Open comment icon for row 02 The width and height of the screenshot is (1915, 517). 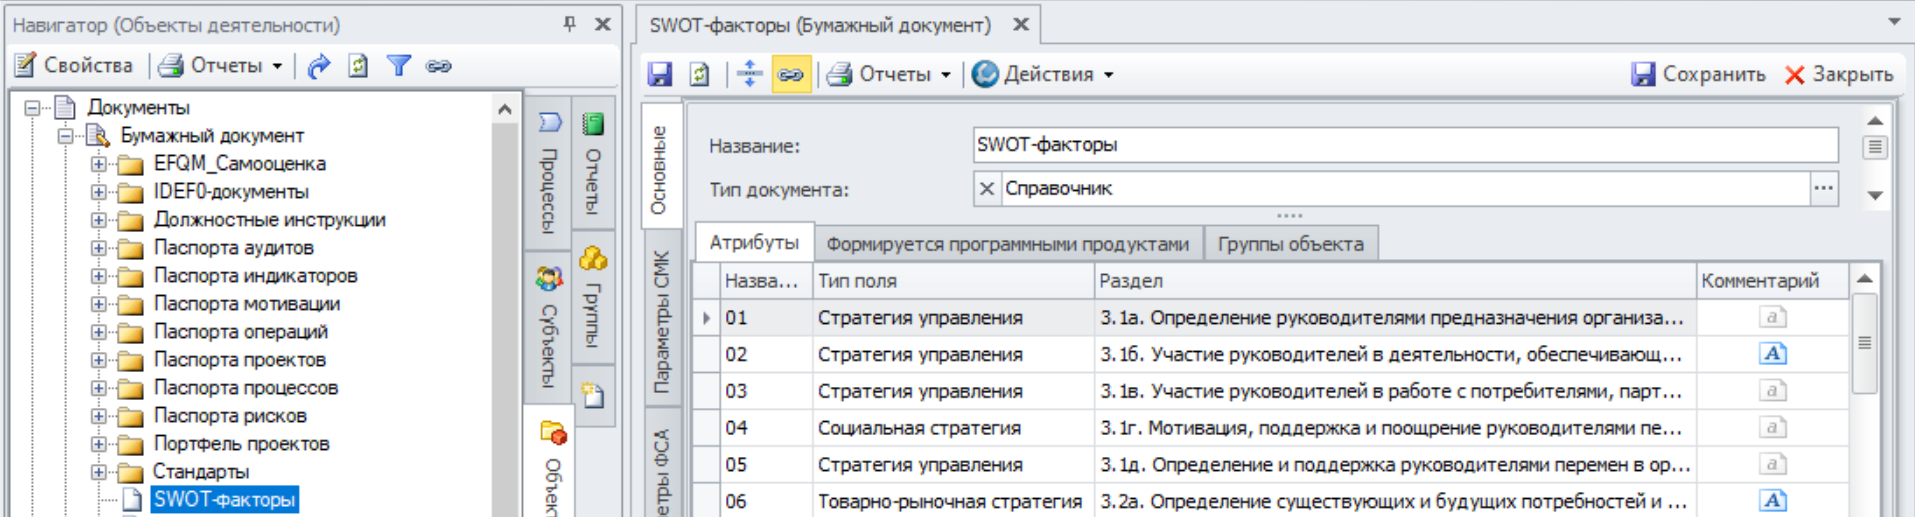pos(1772,354)
